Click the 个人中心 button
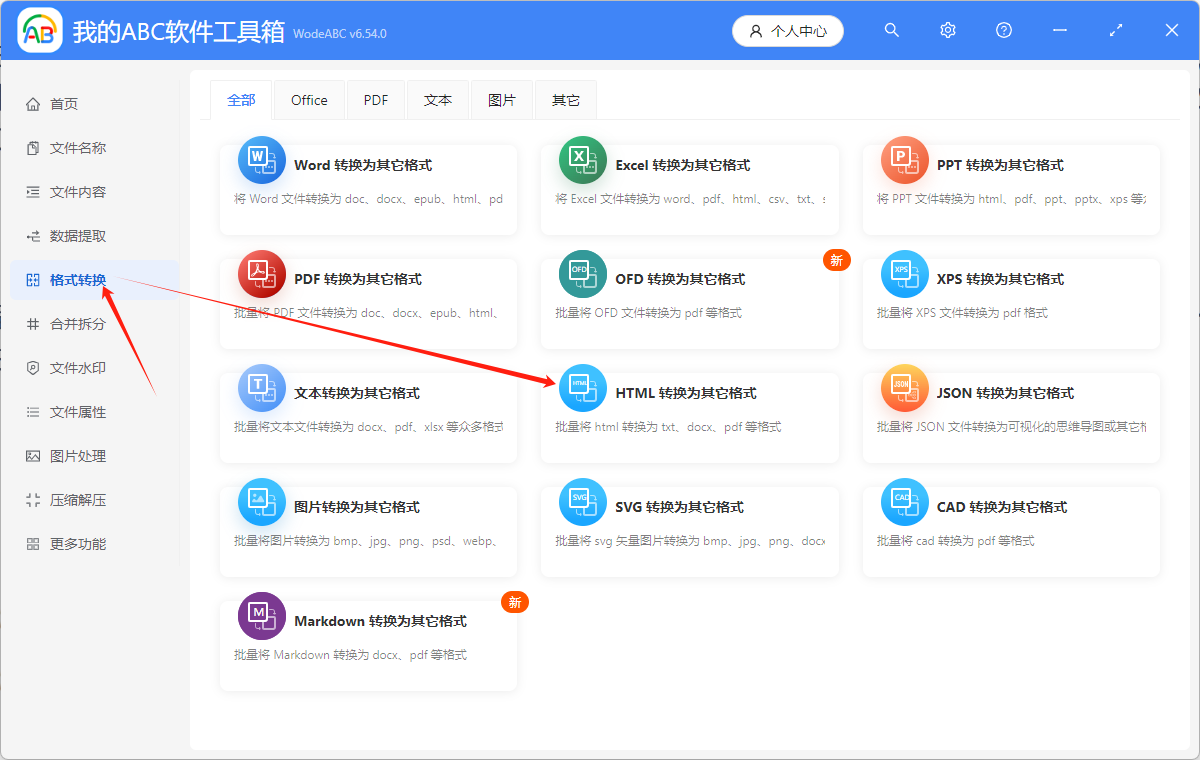Viewport: 1200px width, 760px height. coord(787,30)
